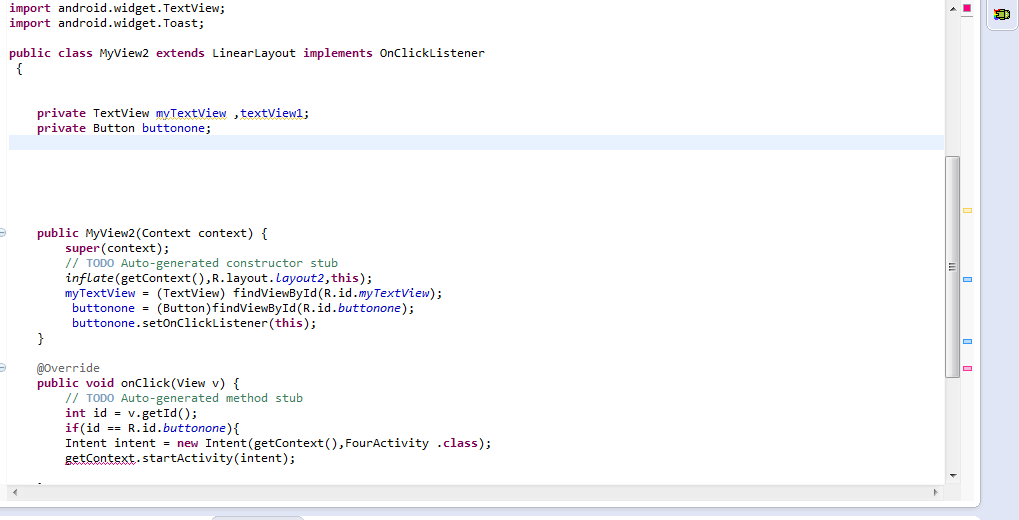This screenshot has width=1019, height=520.
Task: Click the "Auto-generated method stub" comment
Action: coord(212,398)
